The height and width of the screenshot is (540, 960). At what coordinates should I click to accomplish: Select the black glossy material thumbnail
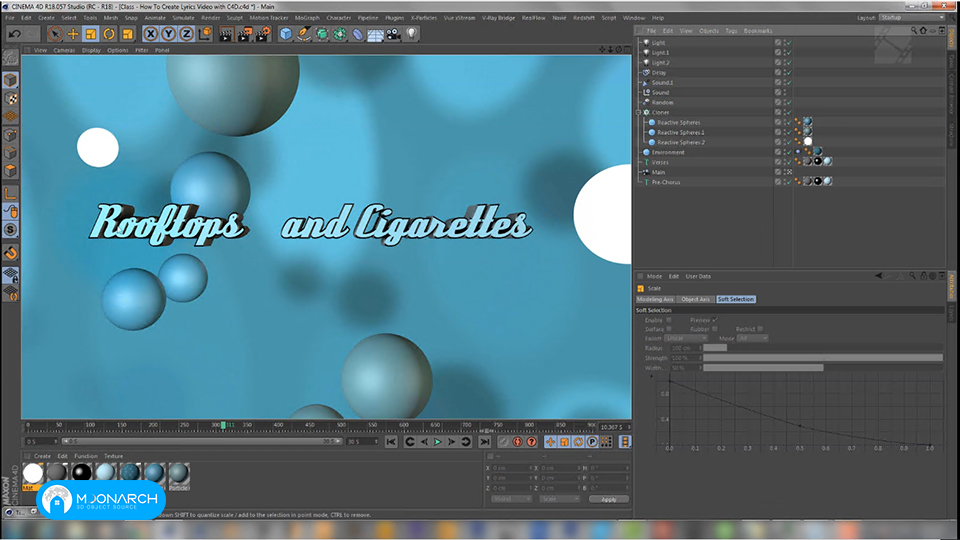(x=81, y=473)
